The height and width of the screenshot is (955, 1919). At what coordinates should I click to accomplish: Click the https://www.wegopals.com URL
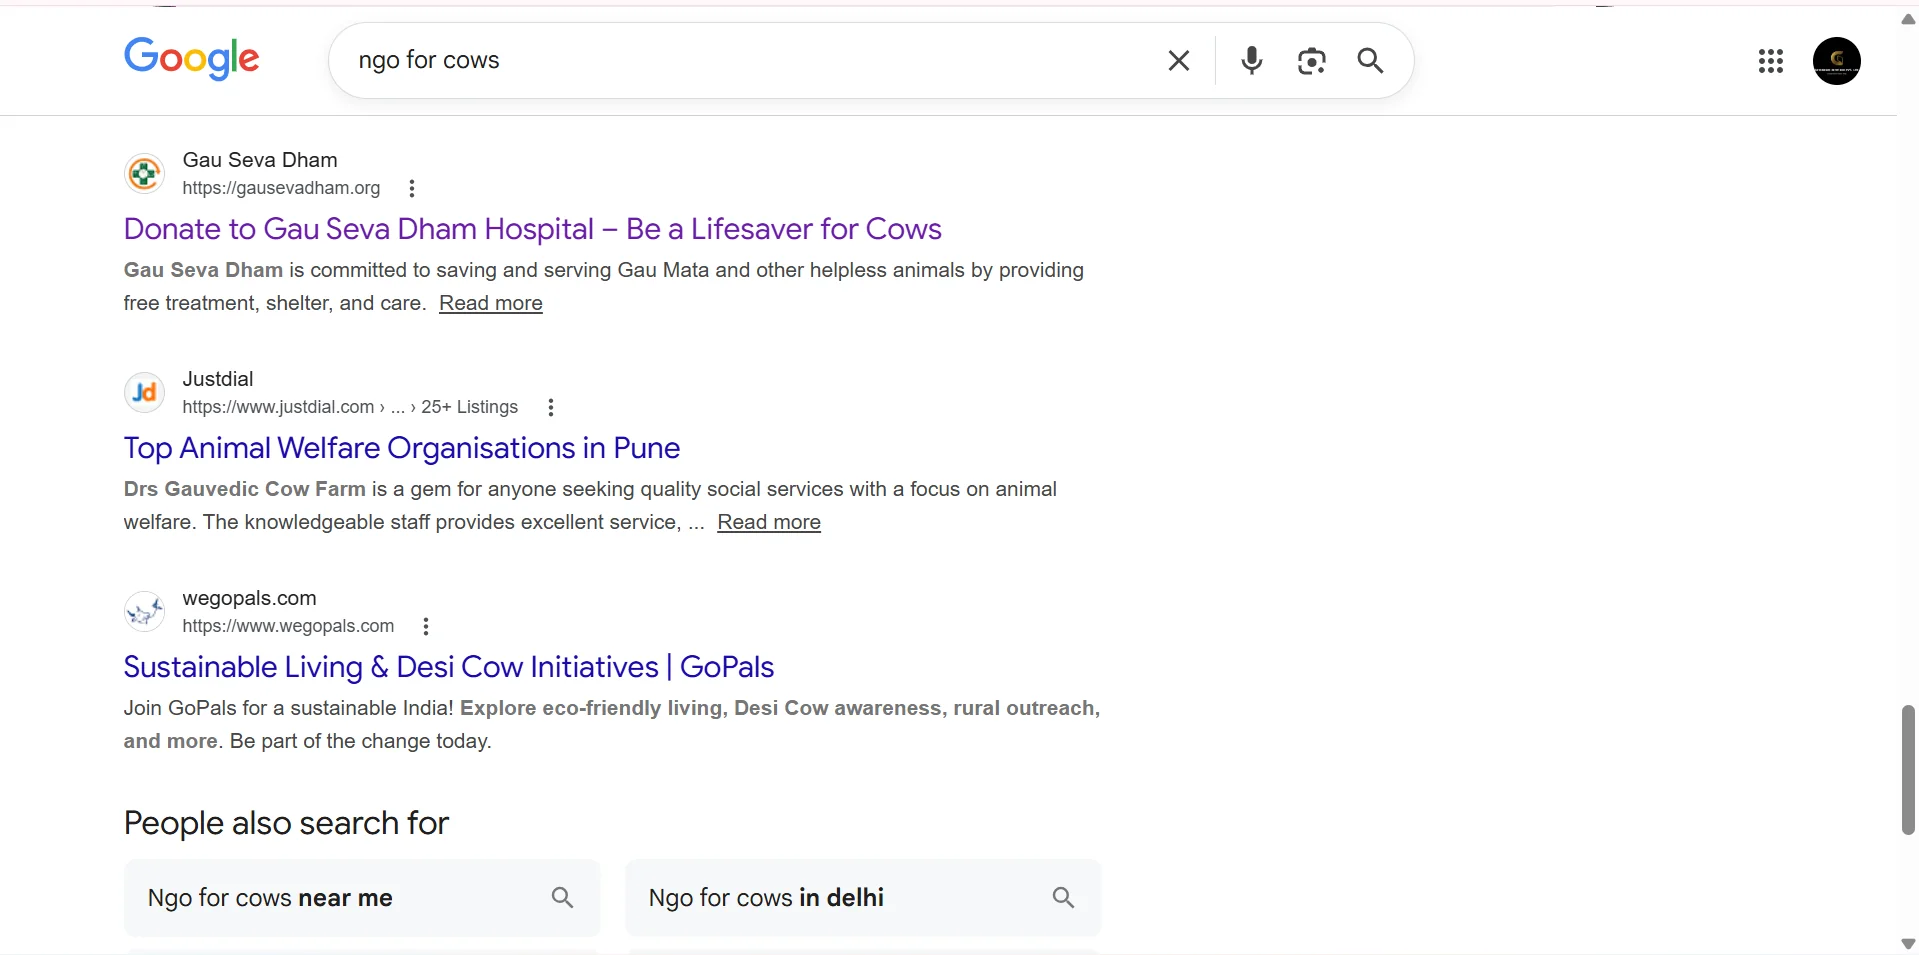288,626
